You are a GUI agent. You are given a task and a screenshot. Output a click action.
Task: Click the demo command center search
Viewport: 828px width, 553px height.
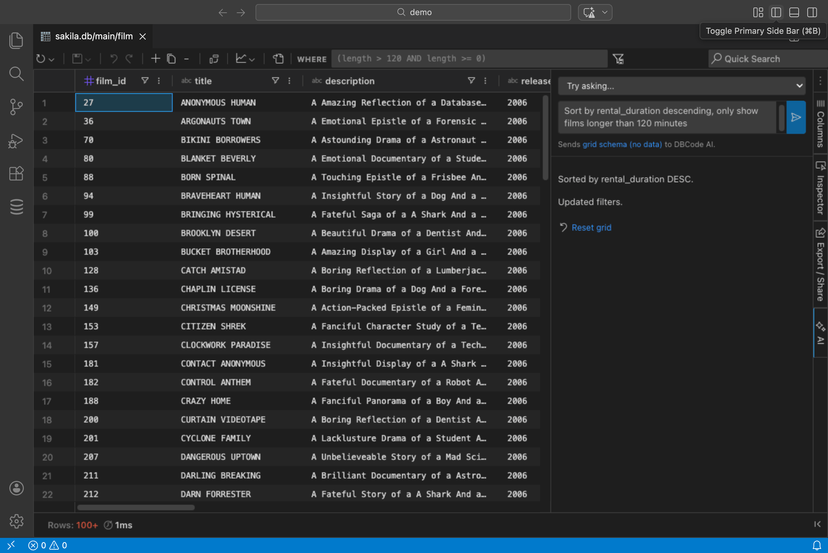coord(413,12)
